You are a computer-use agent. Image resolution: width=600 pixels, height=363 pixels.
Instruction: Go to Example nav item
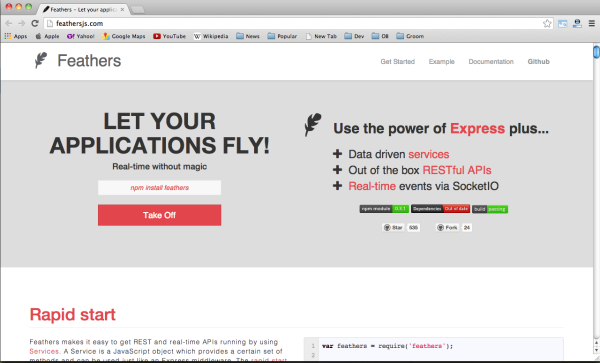coord(442,62)
